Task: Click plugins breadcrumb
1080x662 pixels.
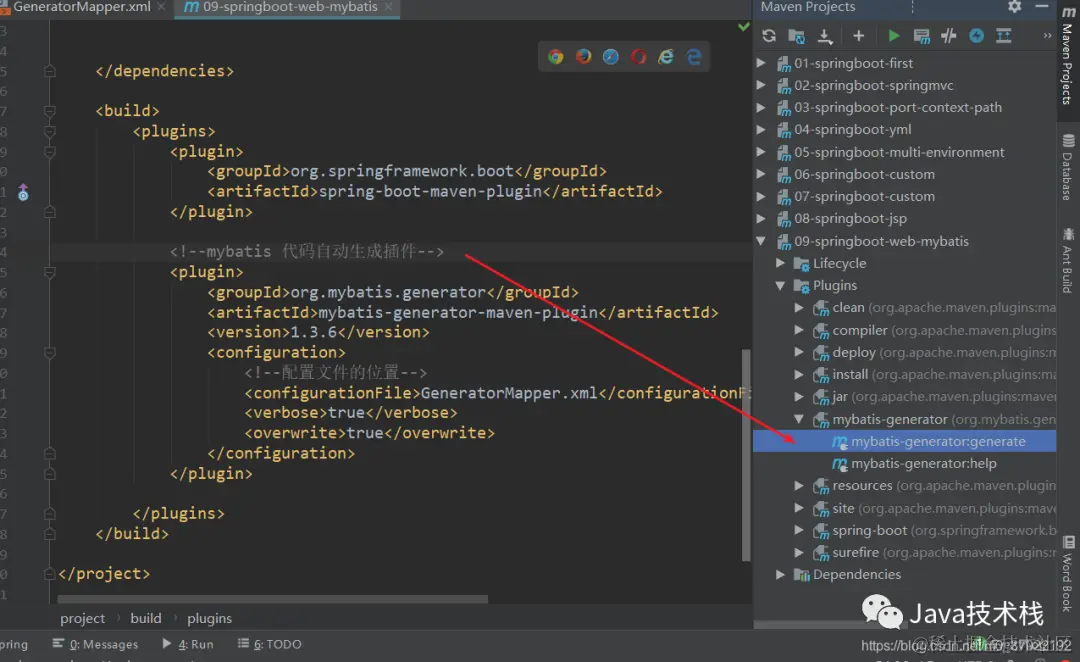Action: pos(209,619)
